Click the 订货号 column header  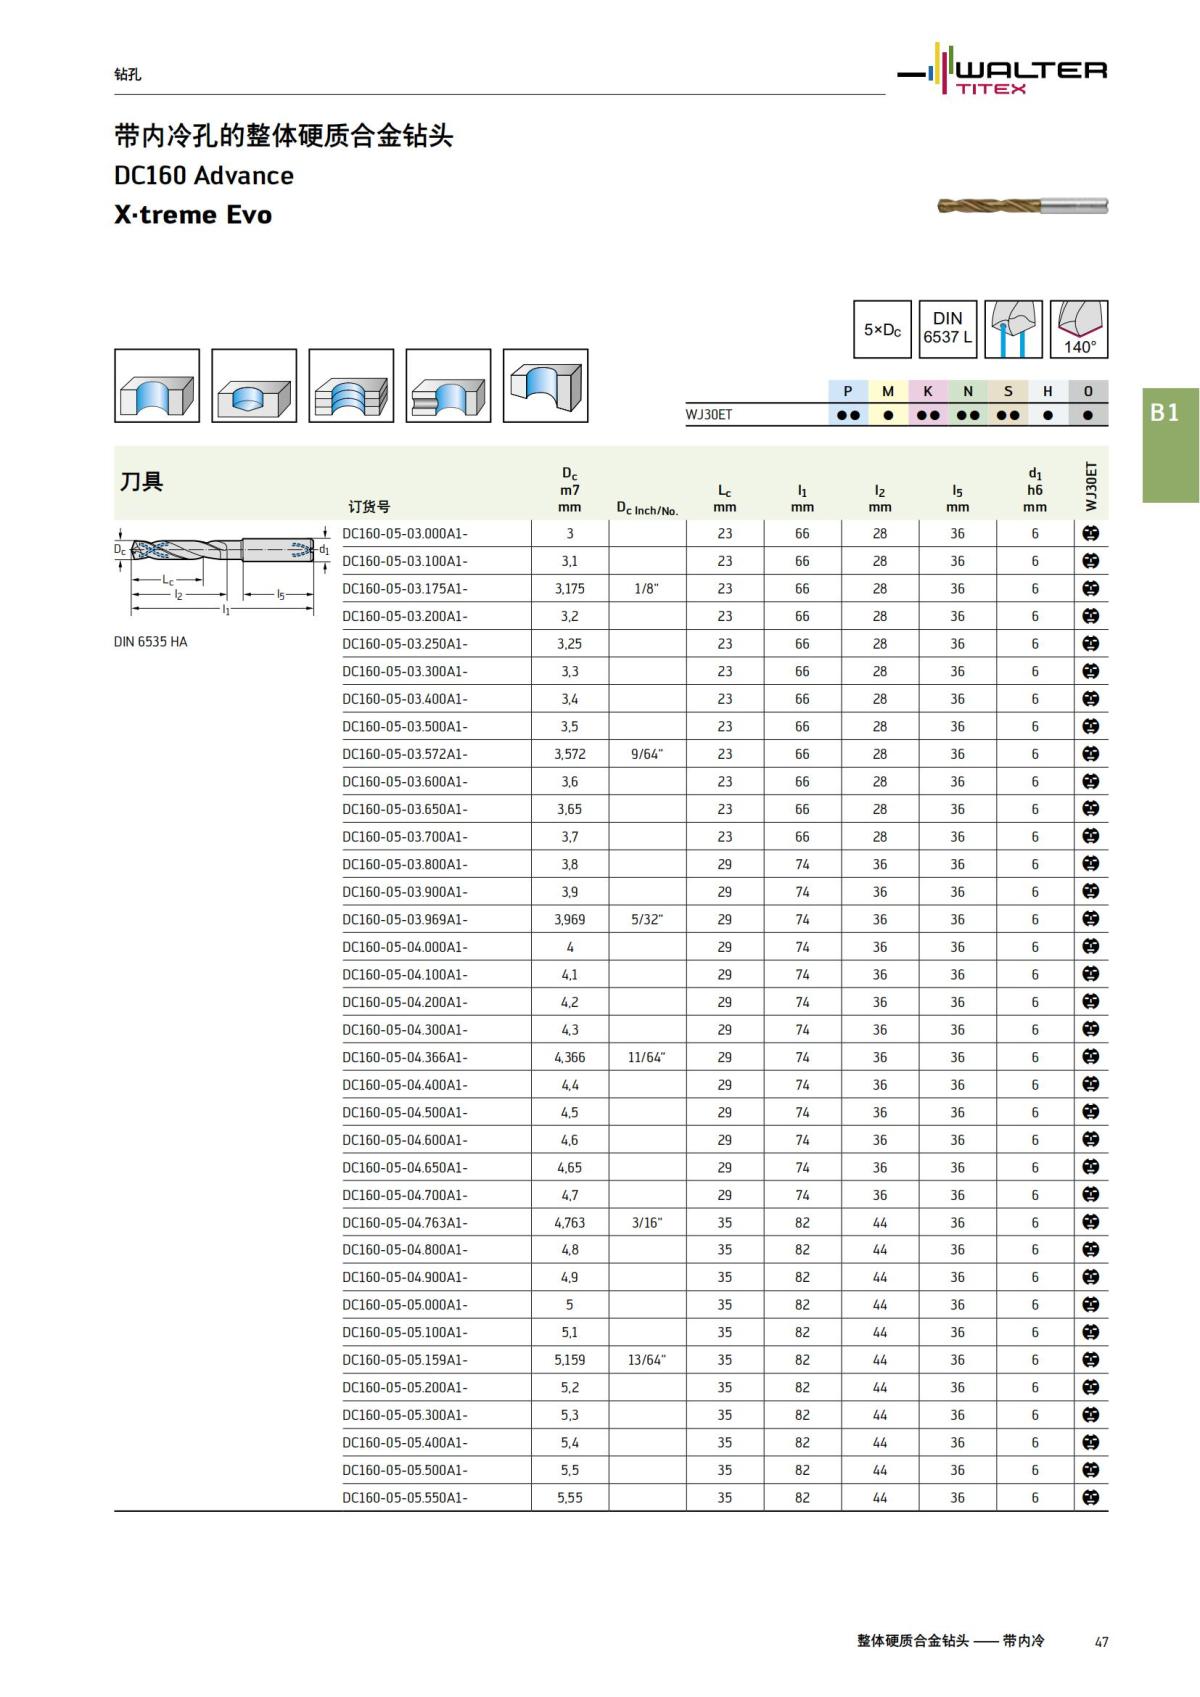[369, 507]
